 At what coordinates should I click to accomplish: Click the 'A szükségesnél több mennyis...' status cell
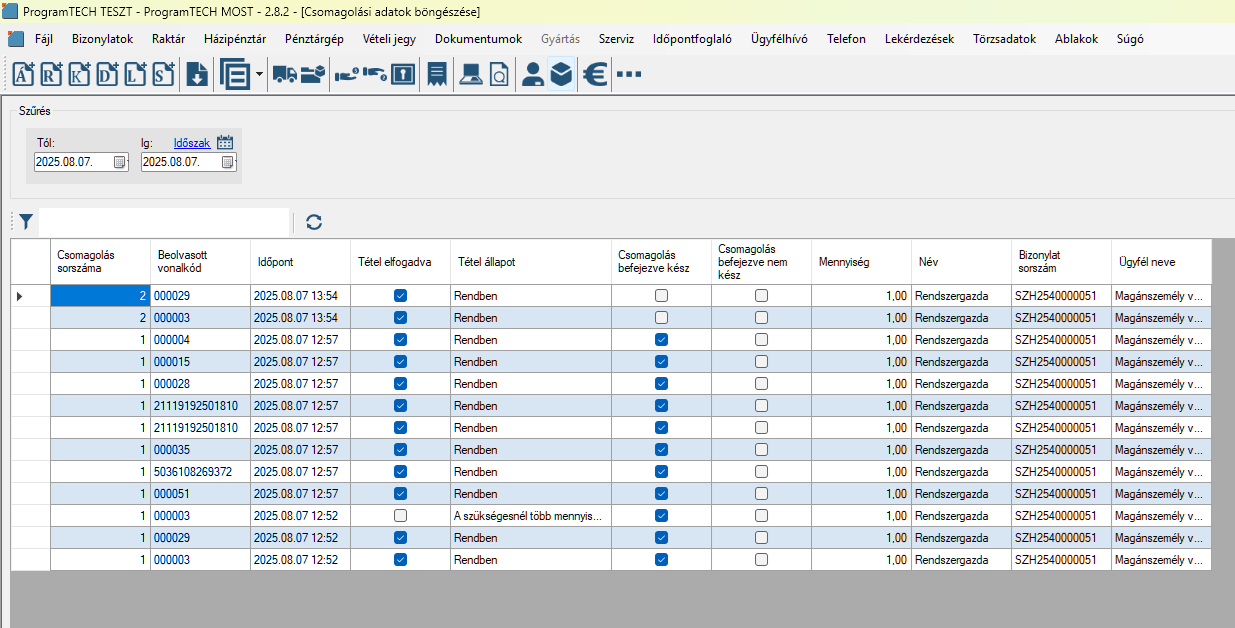pyautogui.click(x=531, y=516)
